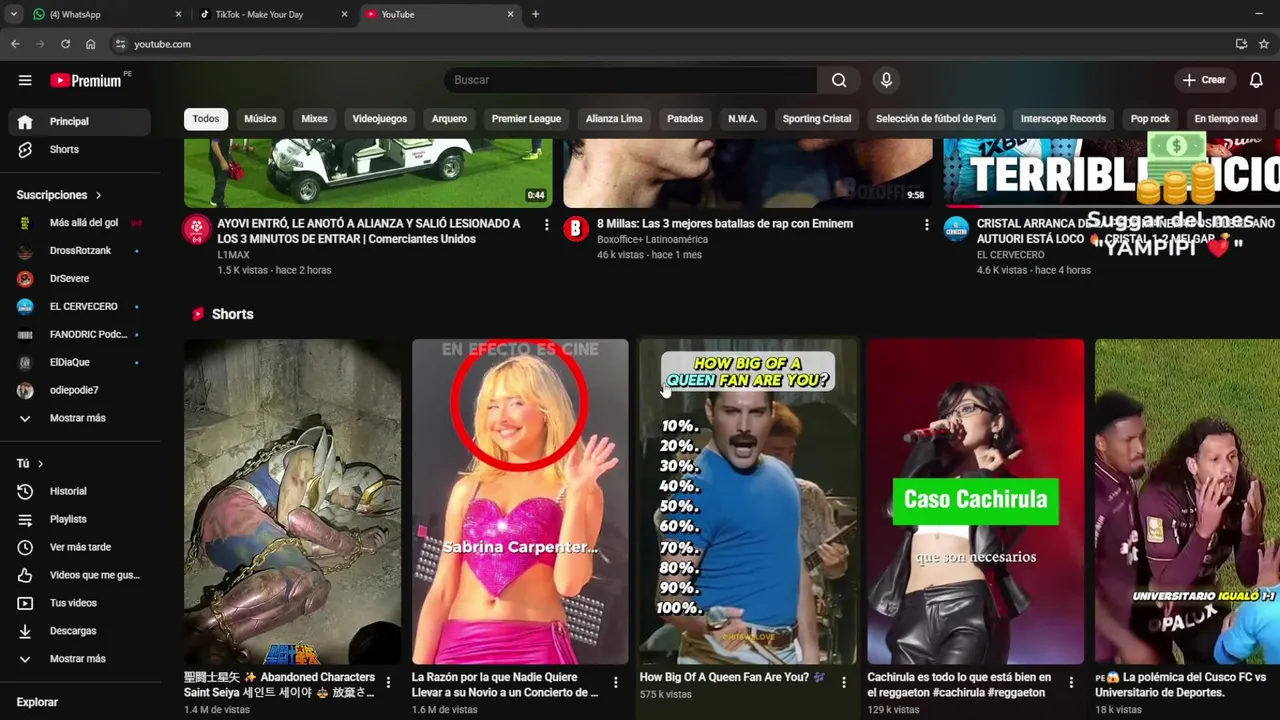Select the En tiempo real chip
The image size is (1280, 720).
[1226, 119]
